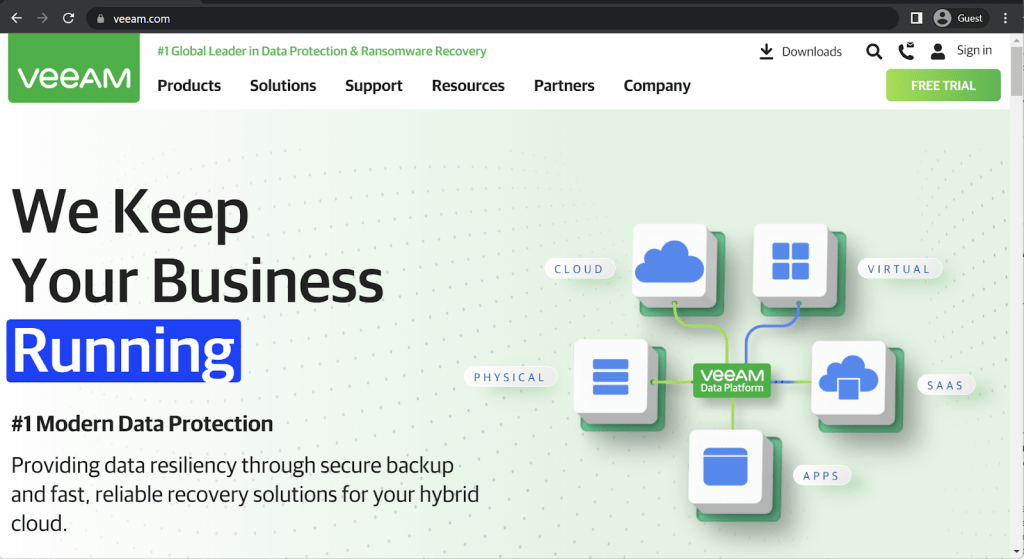This screenshot has height=559, width=1024.
Task: Click the CLOUD label pill
Action: click(579, 269)
